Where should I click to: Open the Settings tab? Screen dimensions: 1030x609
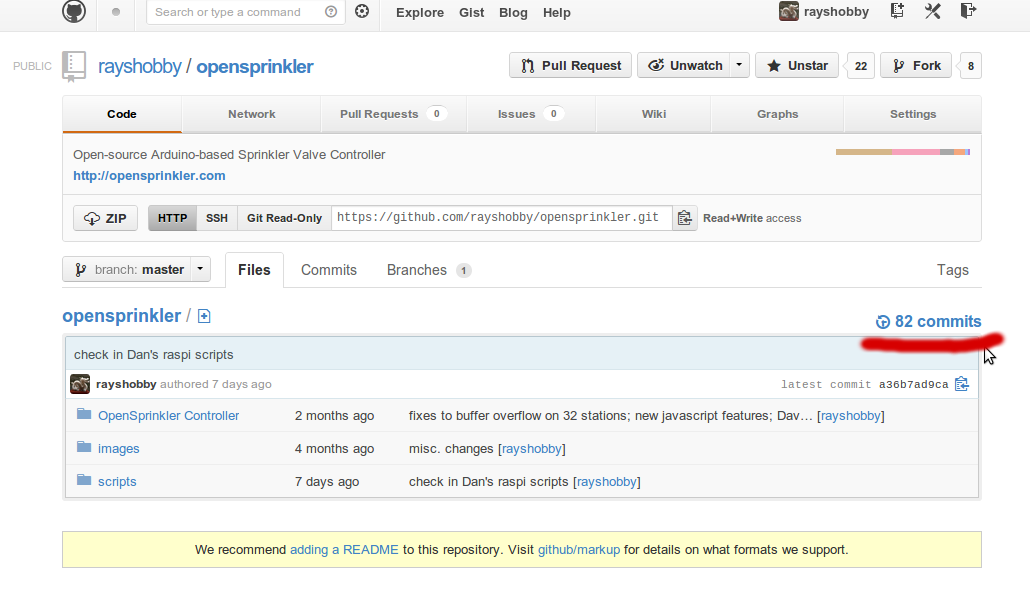[x=912, y=114]
